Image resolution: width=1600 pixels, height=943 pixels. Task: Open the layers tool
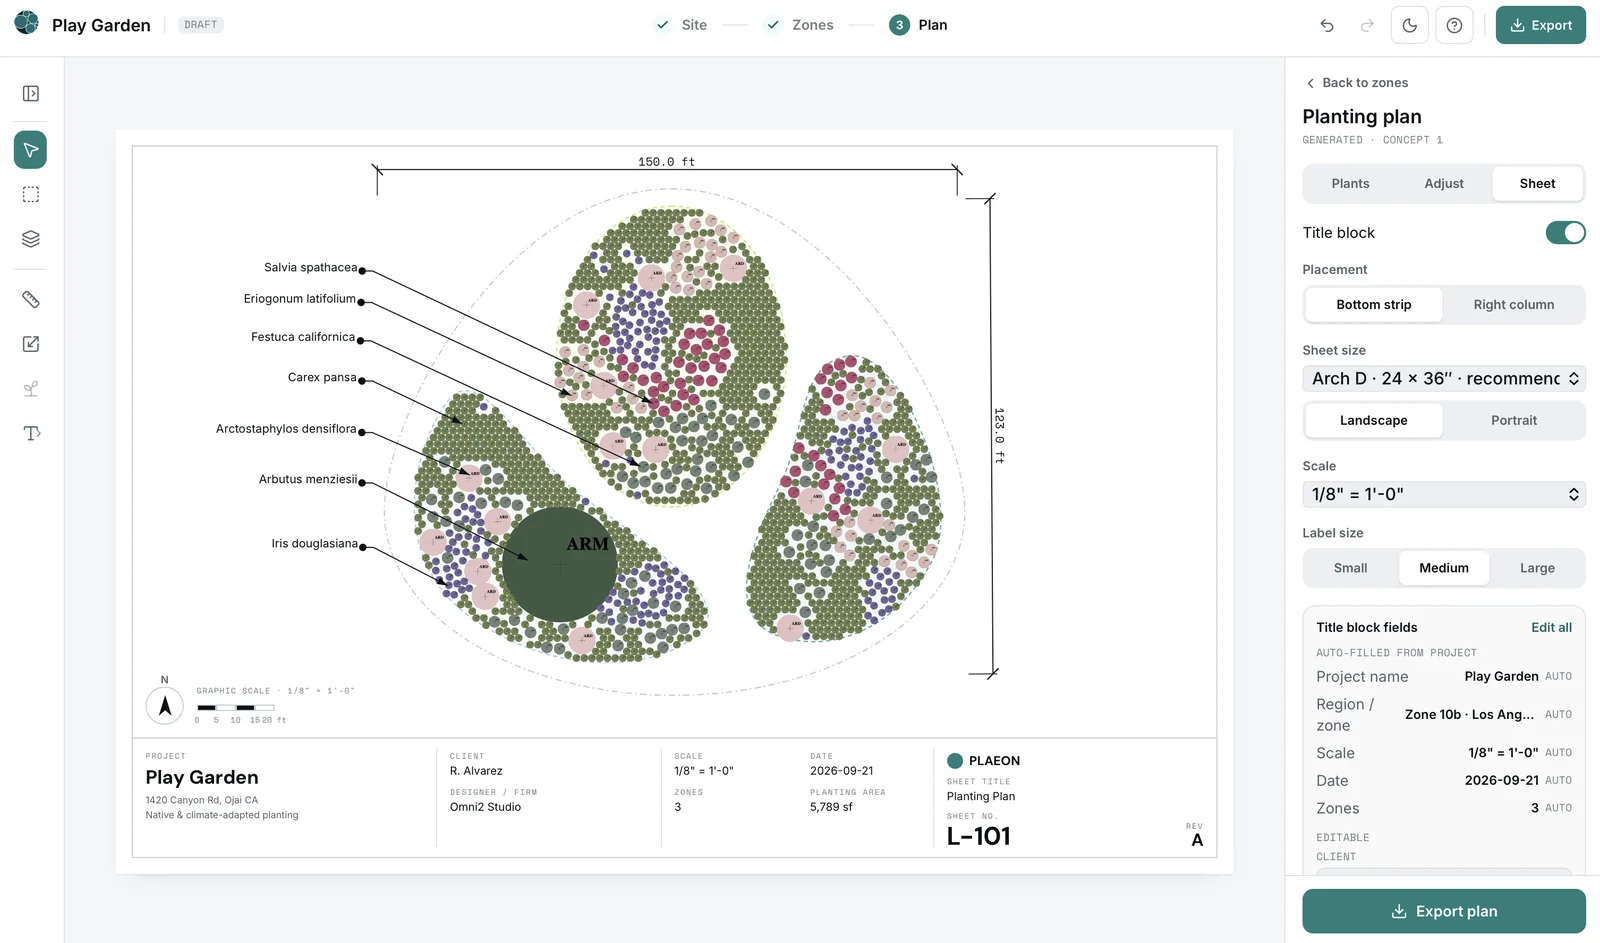pyautogui.click(x=31, y=239)
